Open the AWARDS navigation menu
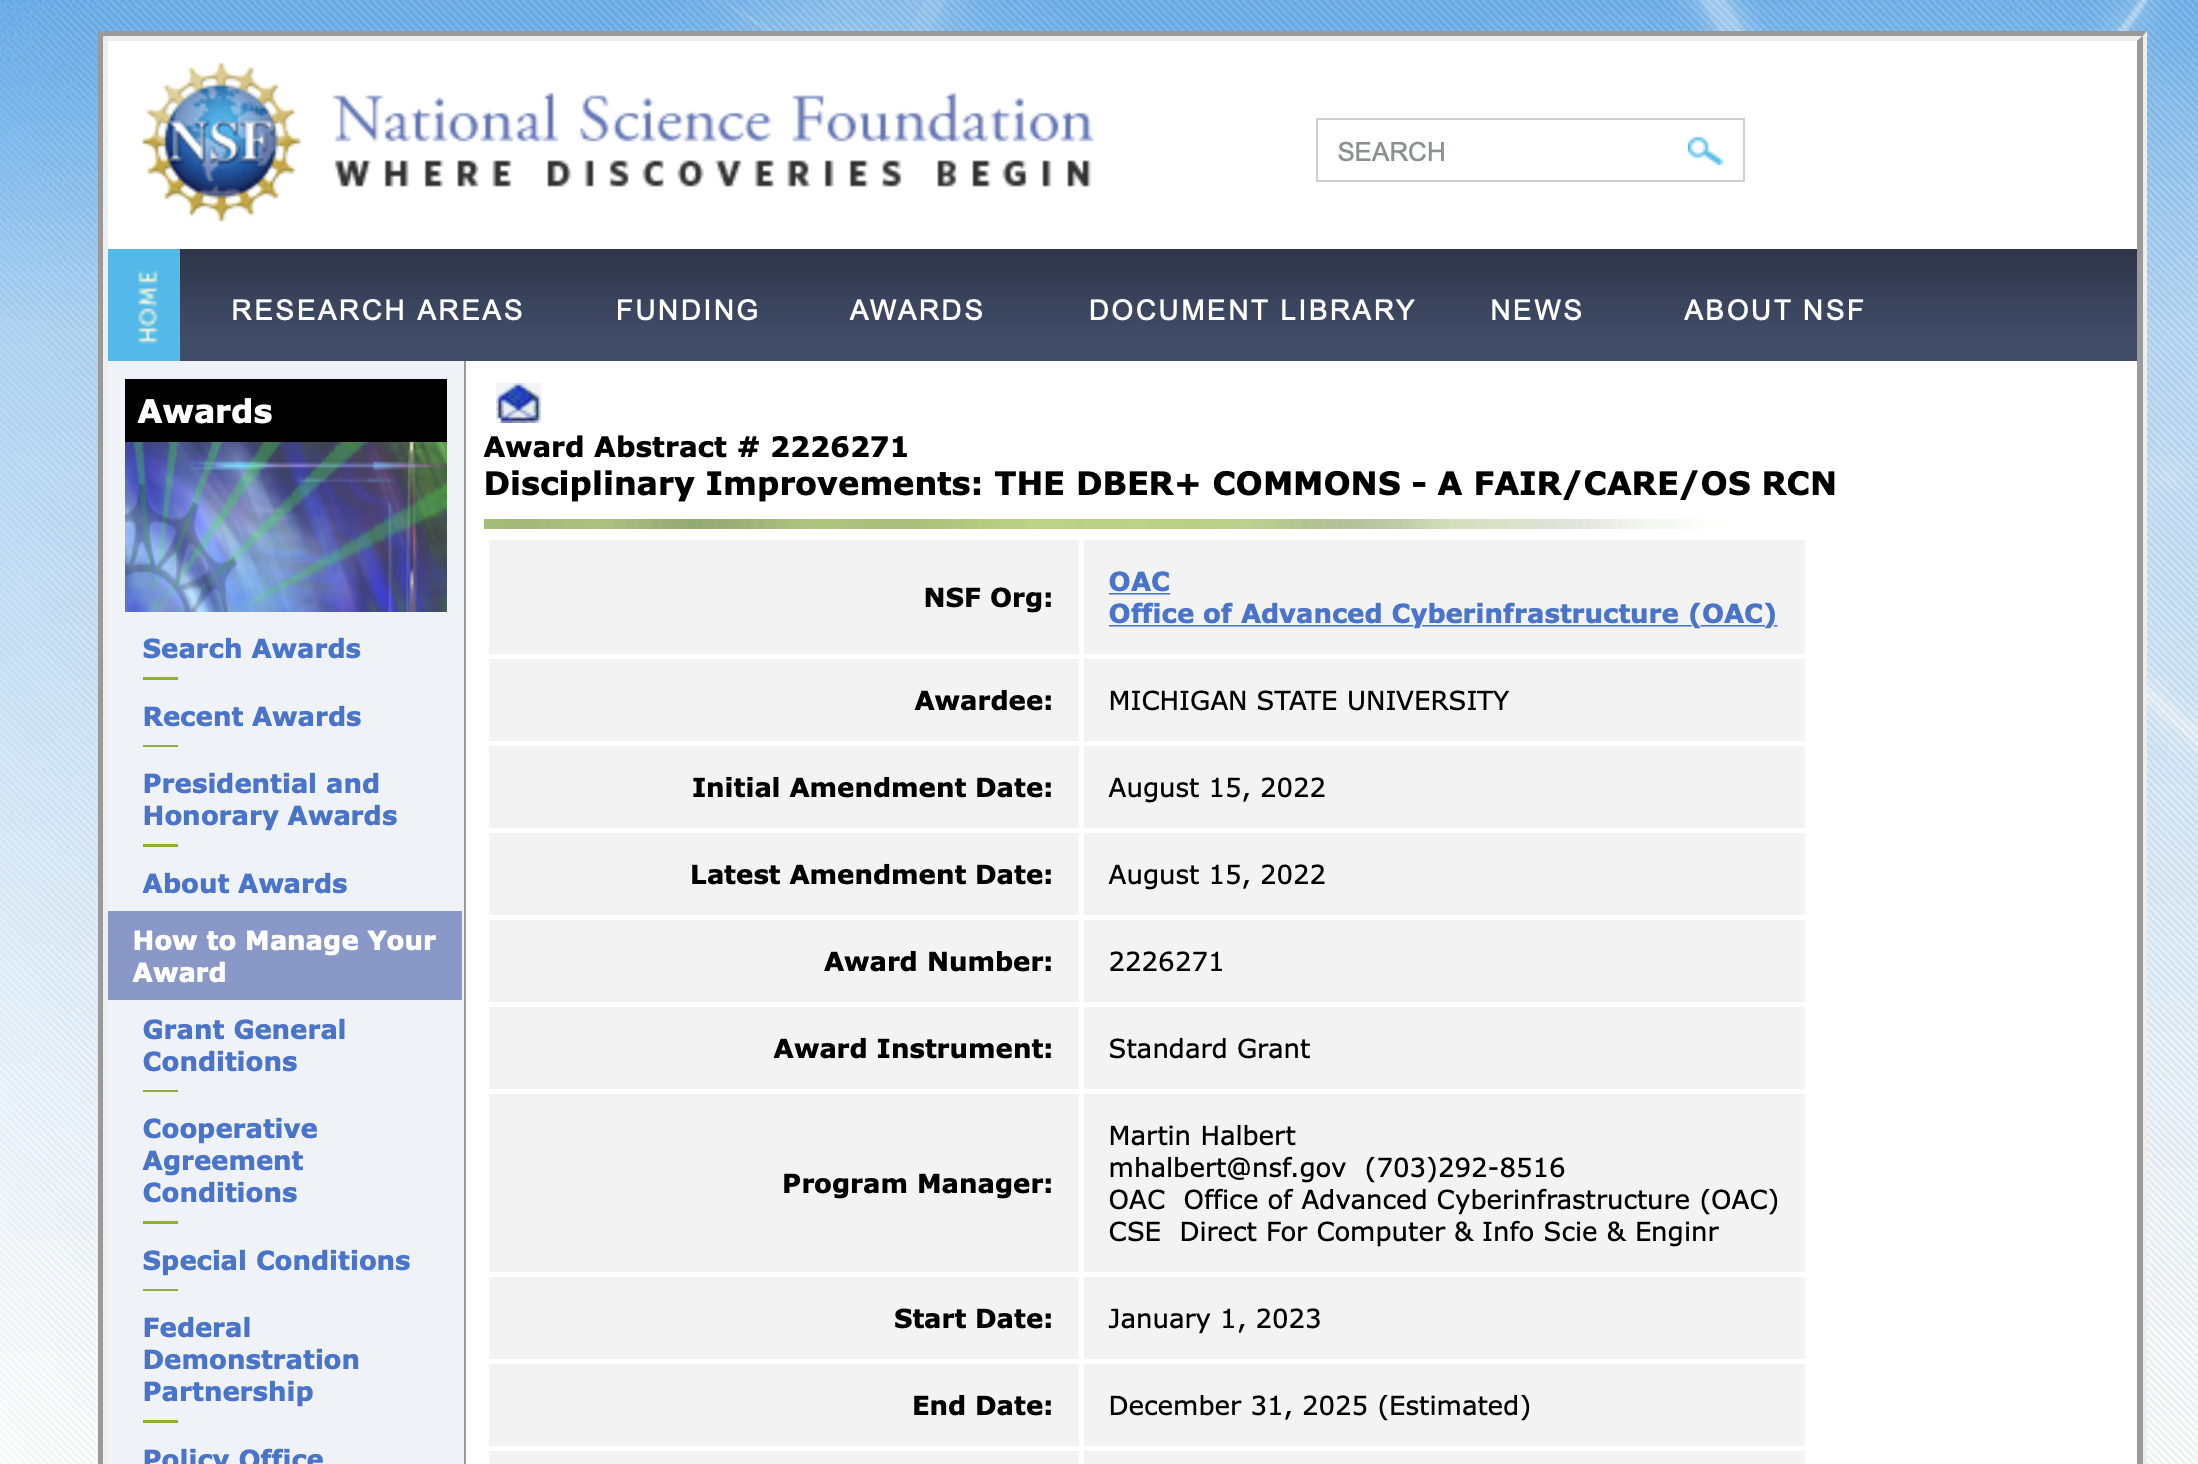 tap(917, 309)
